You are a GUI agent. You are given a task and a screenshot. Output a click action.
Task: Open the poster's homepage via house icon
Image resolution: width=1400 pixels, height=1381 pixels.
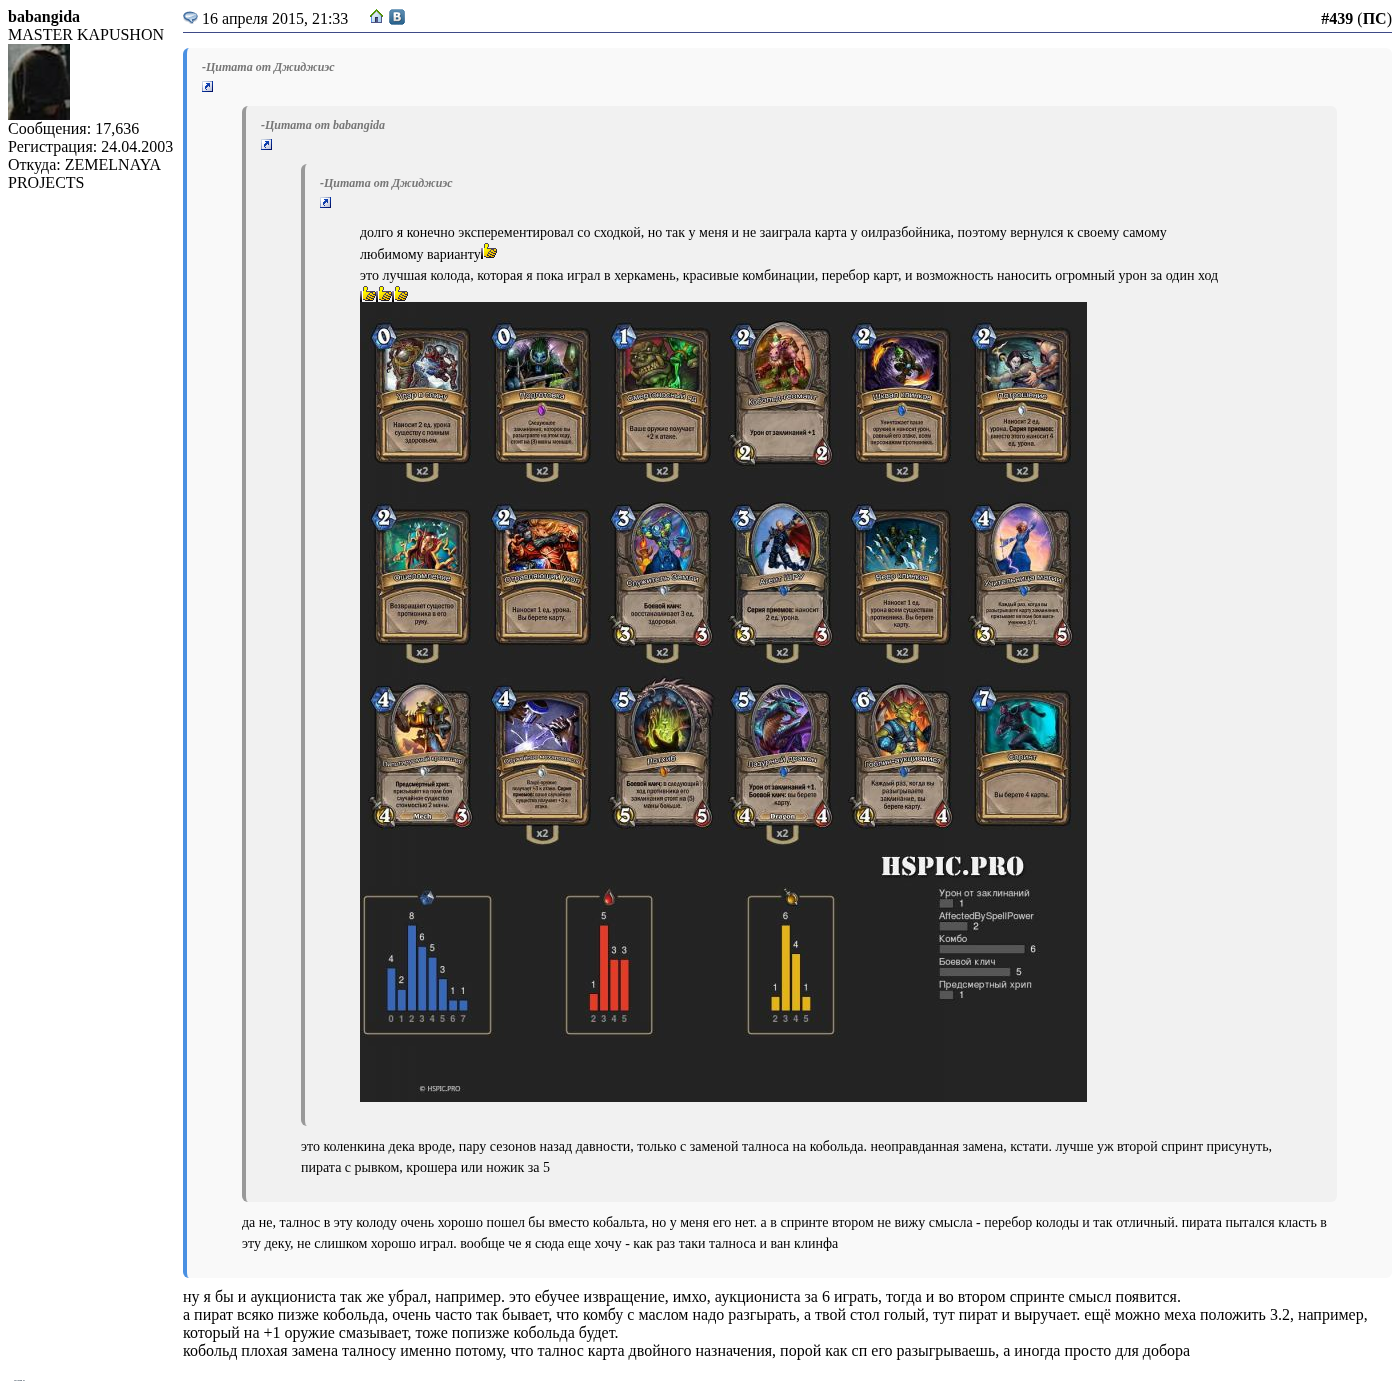point(376,16)
